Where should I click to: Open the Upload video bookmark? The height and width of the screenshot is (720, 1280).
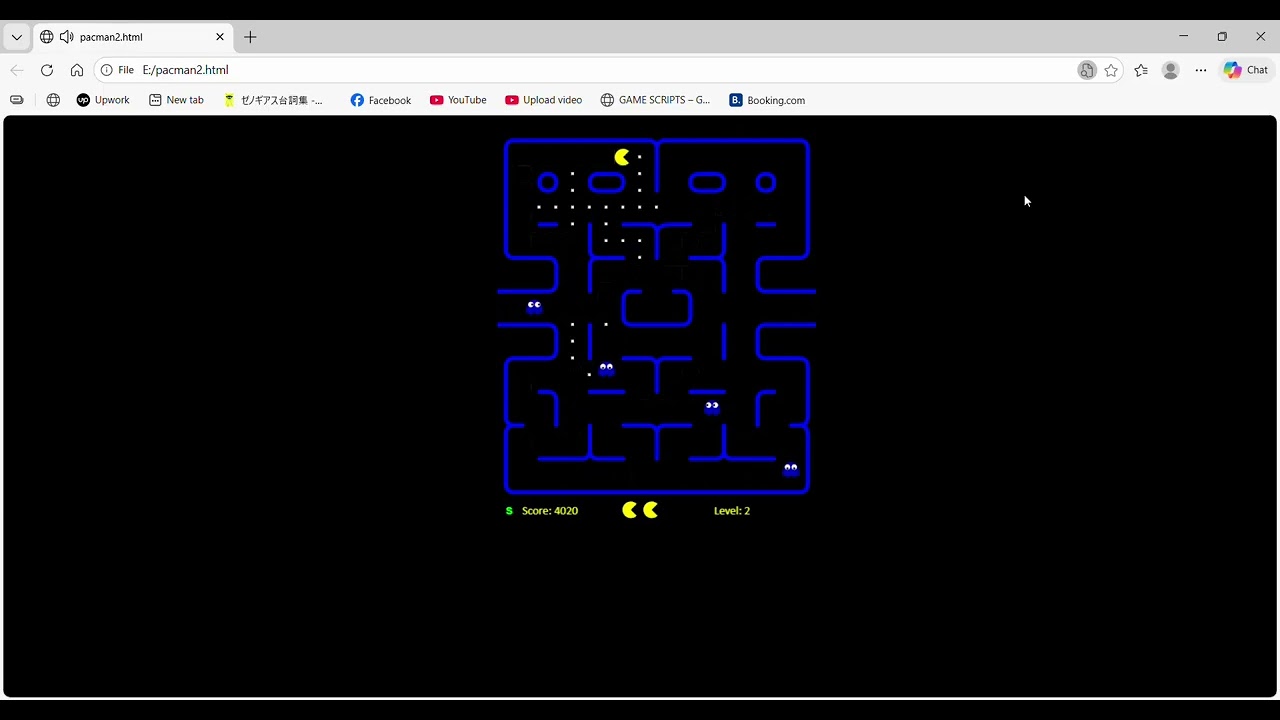coord(543,100)
